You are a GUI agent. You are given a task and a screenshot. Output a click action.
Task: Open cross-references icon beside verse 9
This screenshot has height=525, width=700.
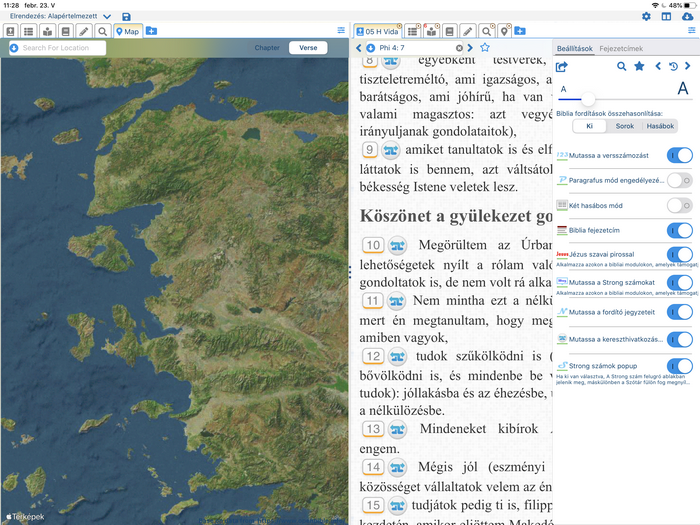click(391, 150)
